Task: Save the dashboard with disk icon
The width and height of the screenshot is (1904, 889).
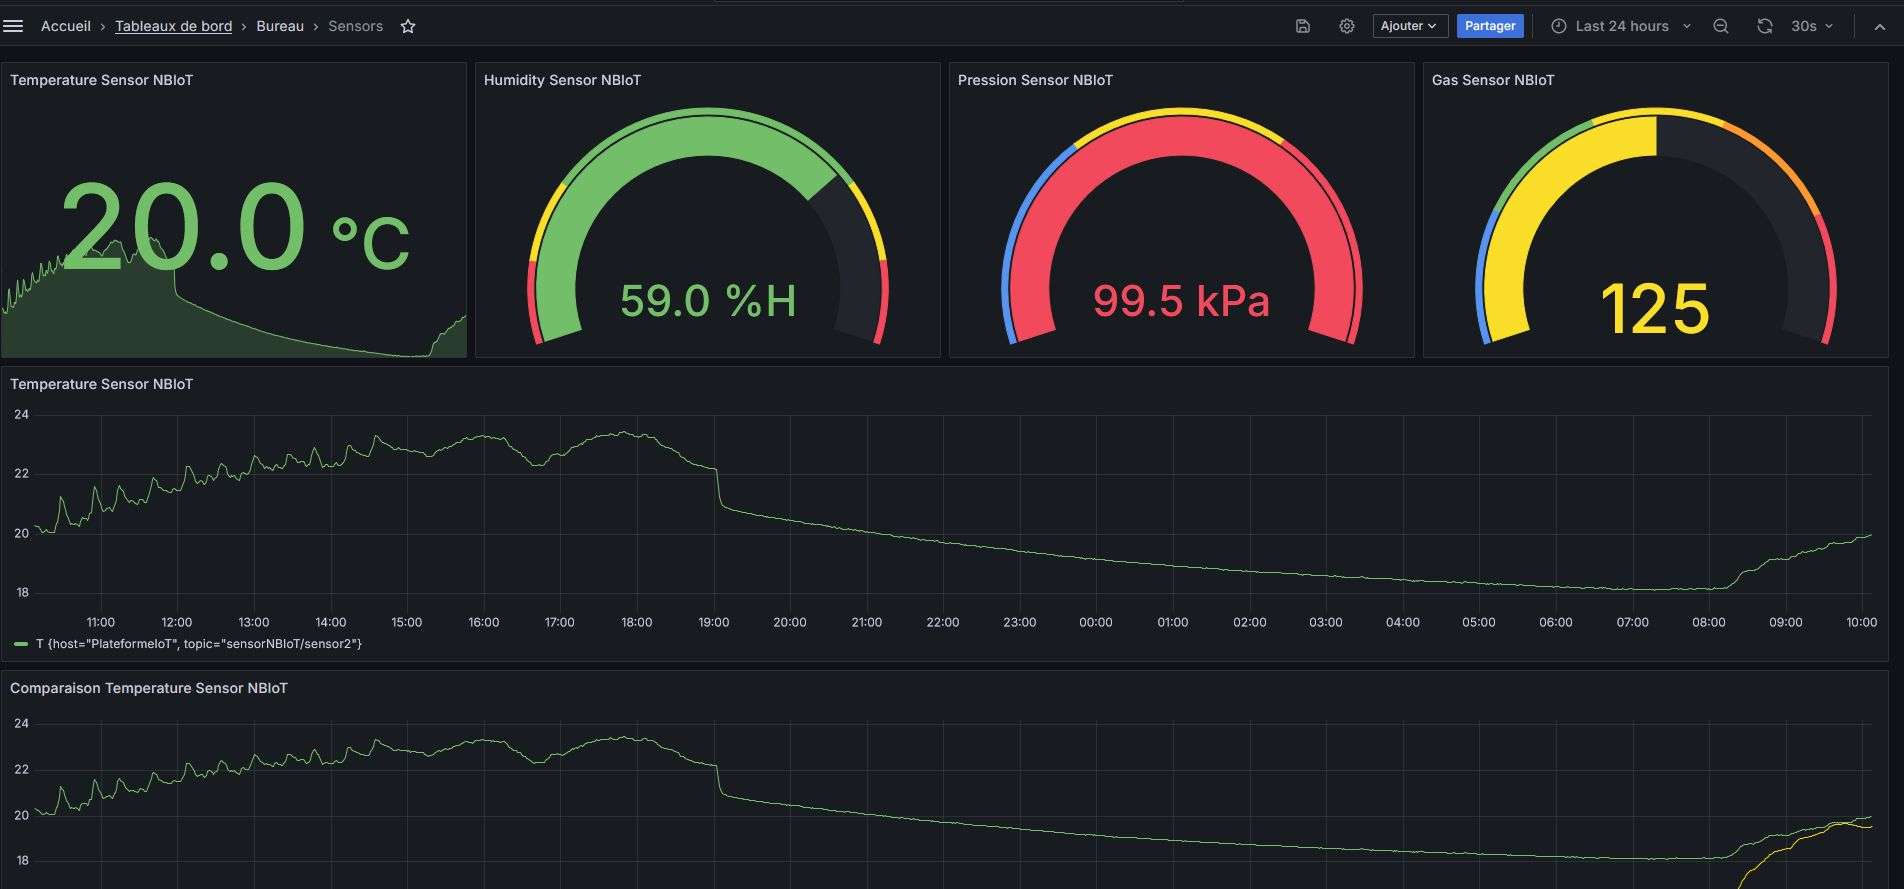Action: [x=1302, y=26]
